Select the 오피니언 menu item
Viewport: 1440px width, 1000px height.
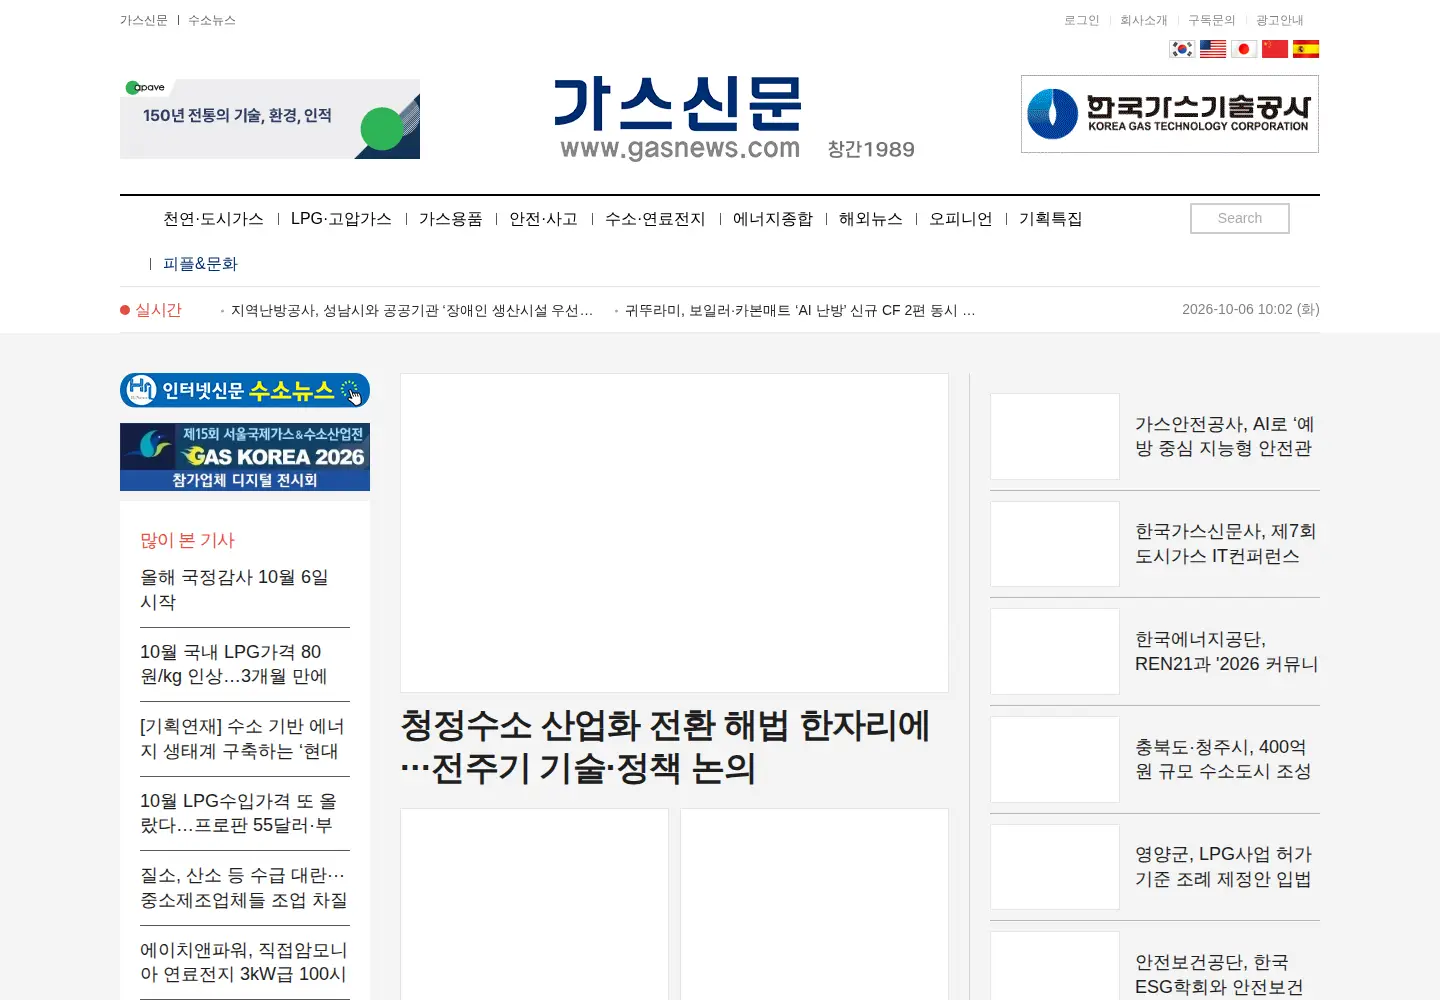pos(961,219)
